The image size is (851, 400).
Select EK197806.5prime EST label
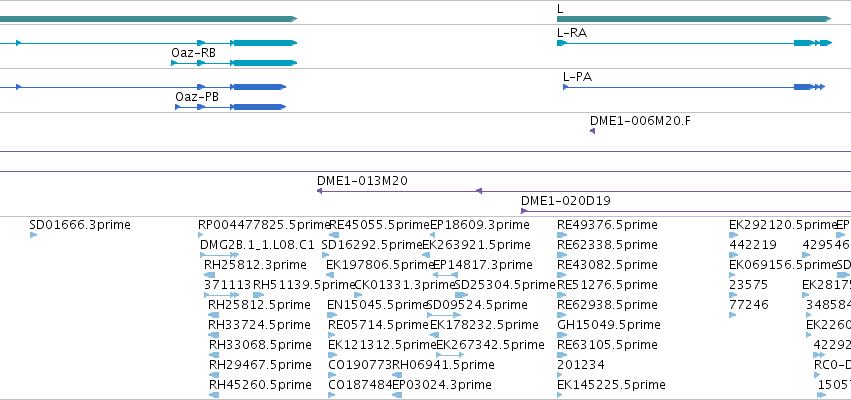(380, 265)
